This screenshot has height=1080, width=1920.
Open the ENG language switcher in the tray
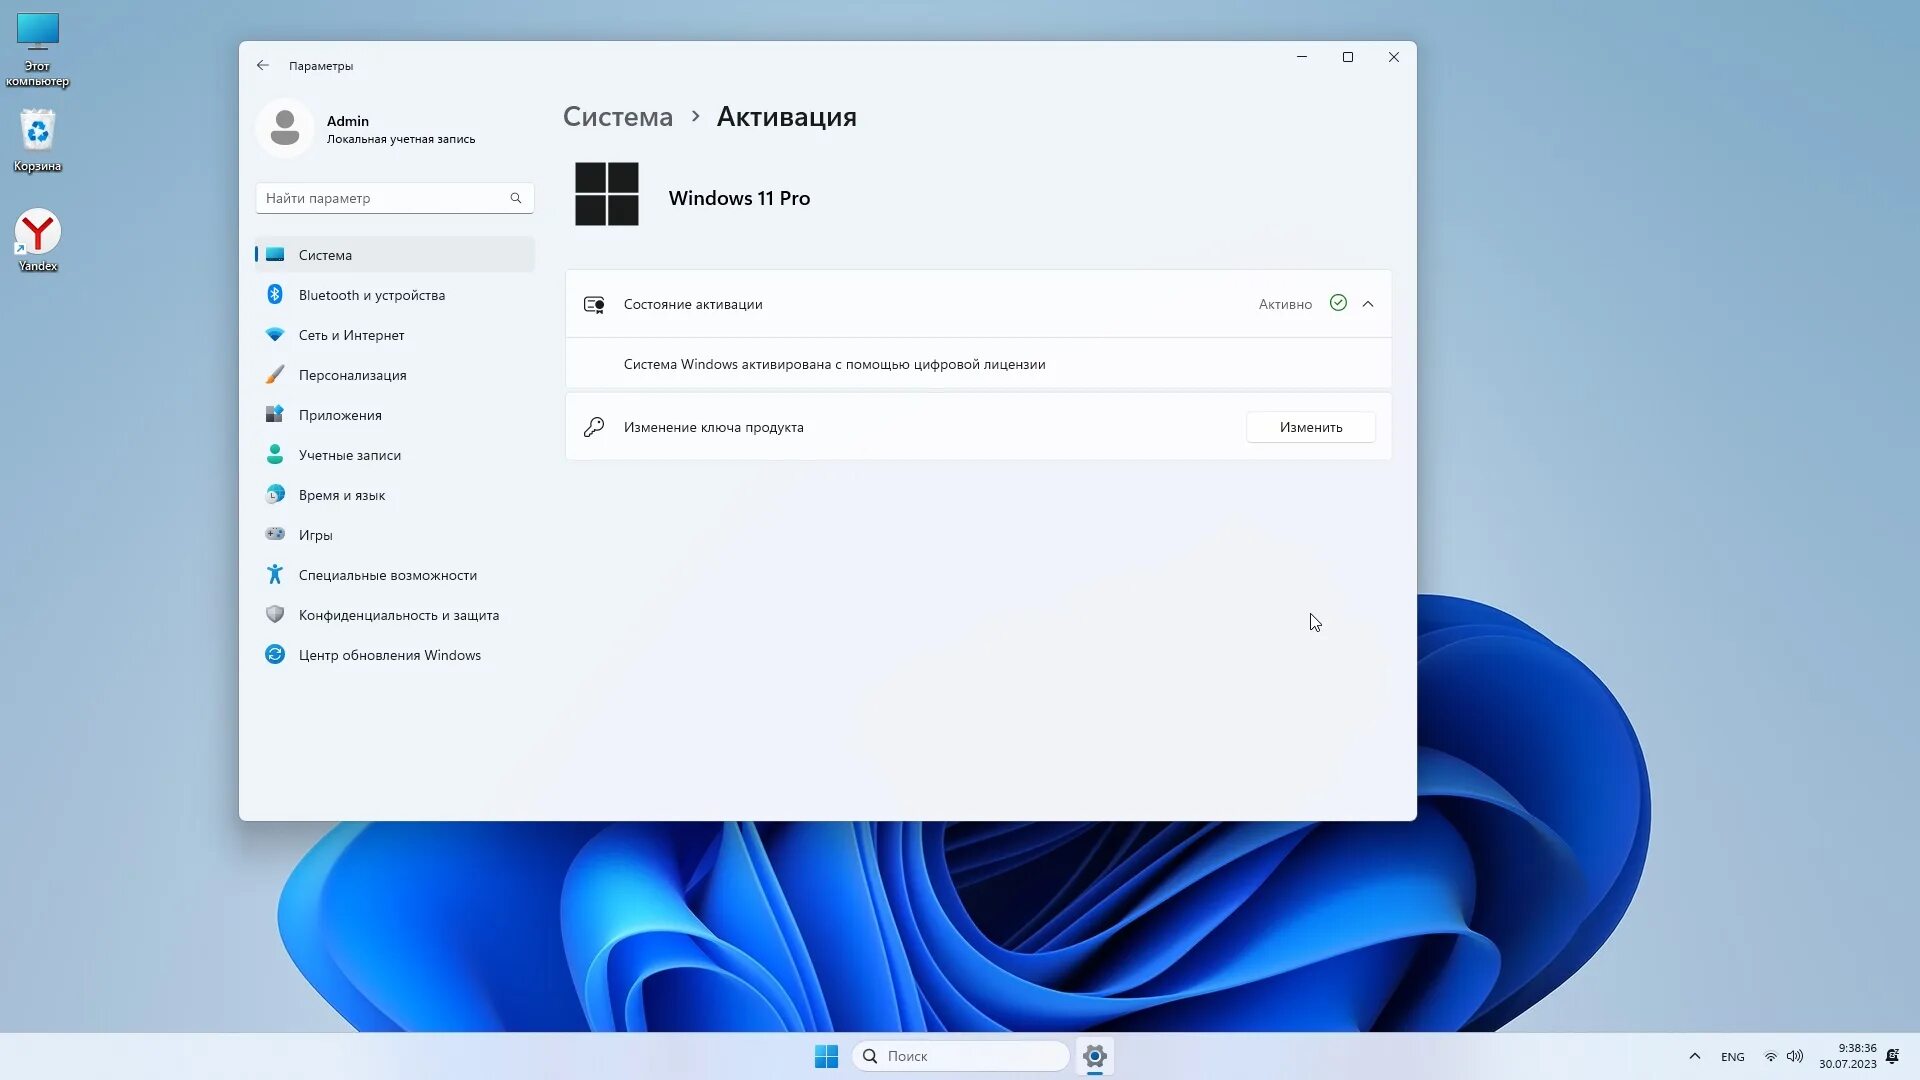click(1731, 1055)
